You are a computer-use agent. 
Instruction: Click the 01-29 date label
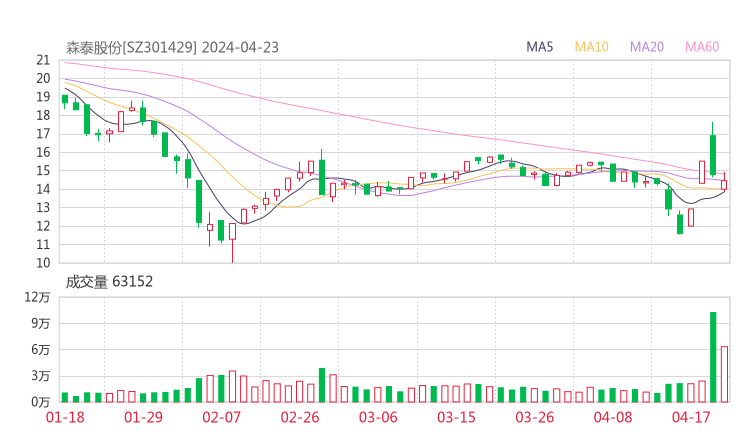[143, 417]
